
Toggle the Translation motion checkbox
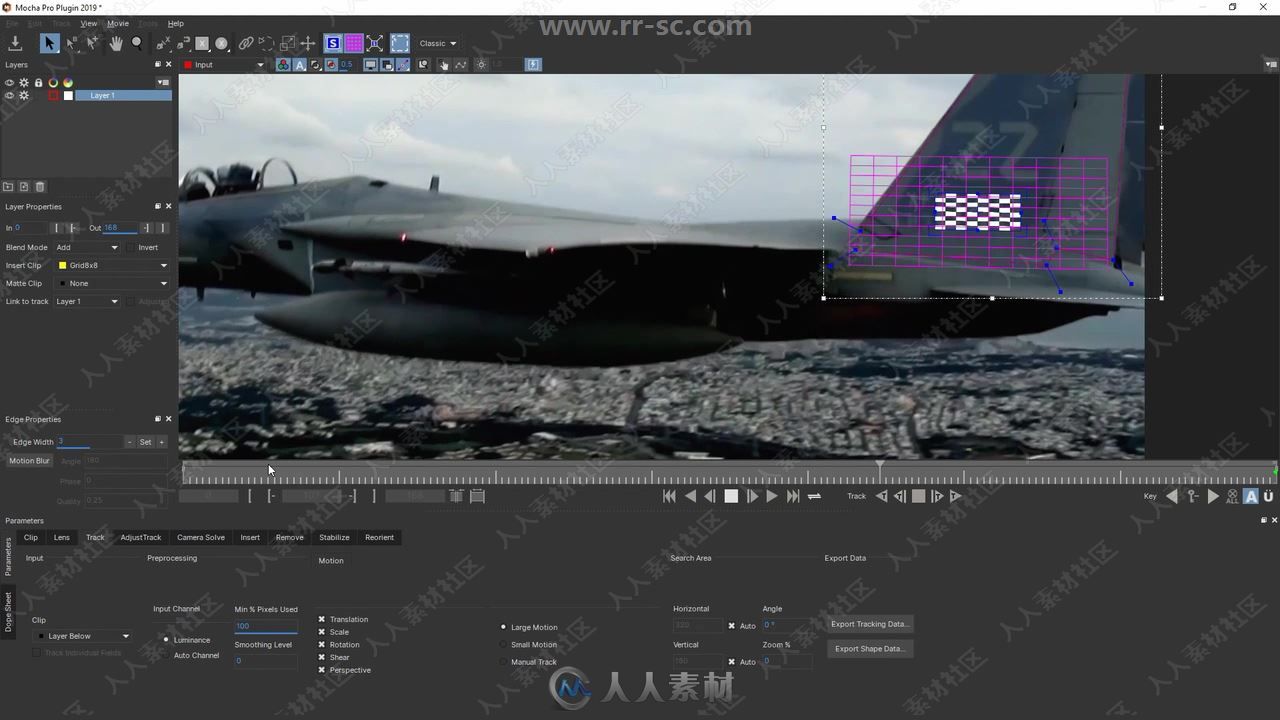(x=322, y=619)
